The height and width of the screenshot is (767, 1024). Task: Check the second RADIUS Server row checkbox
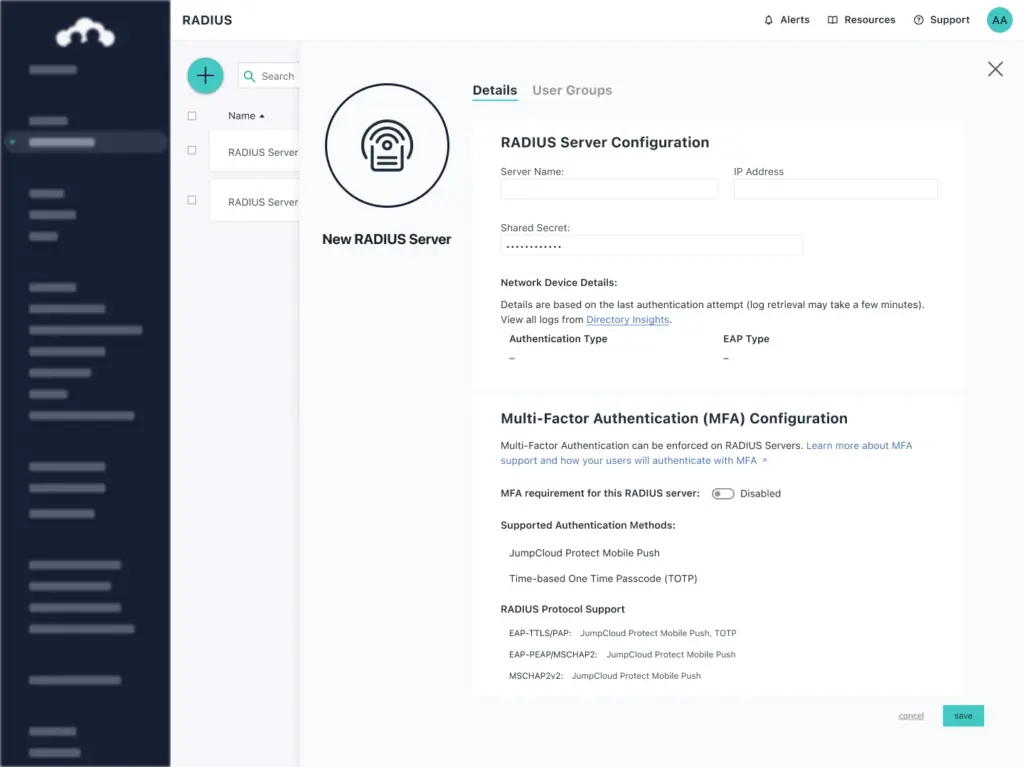pyautogui.click(x=192, y=200)
